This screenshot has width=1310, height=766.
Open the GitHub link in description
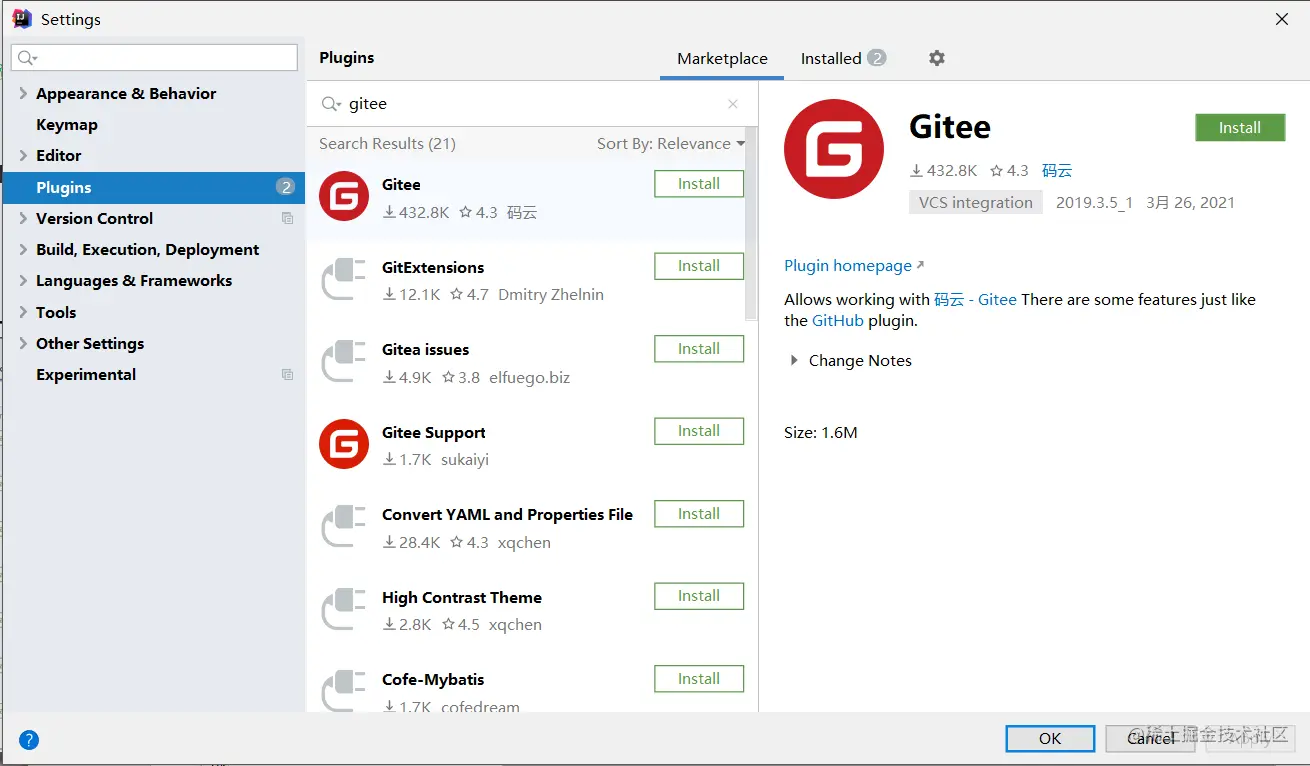click(838, 321)
